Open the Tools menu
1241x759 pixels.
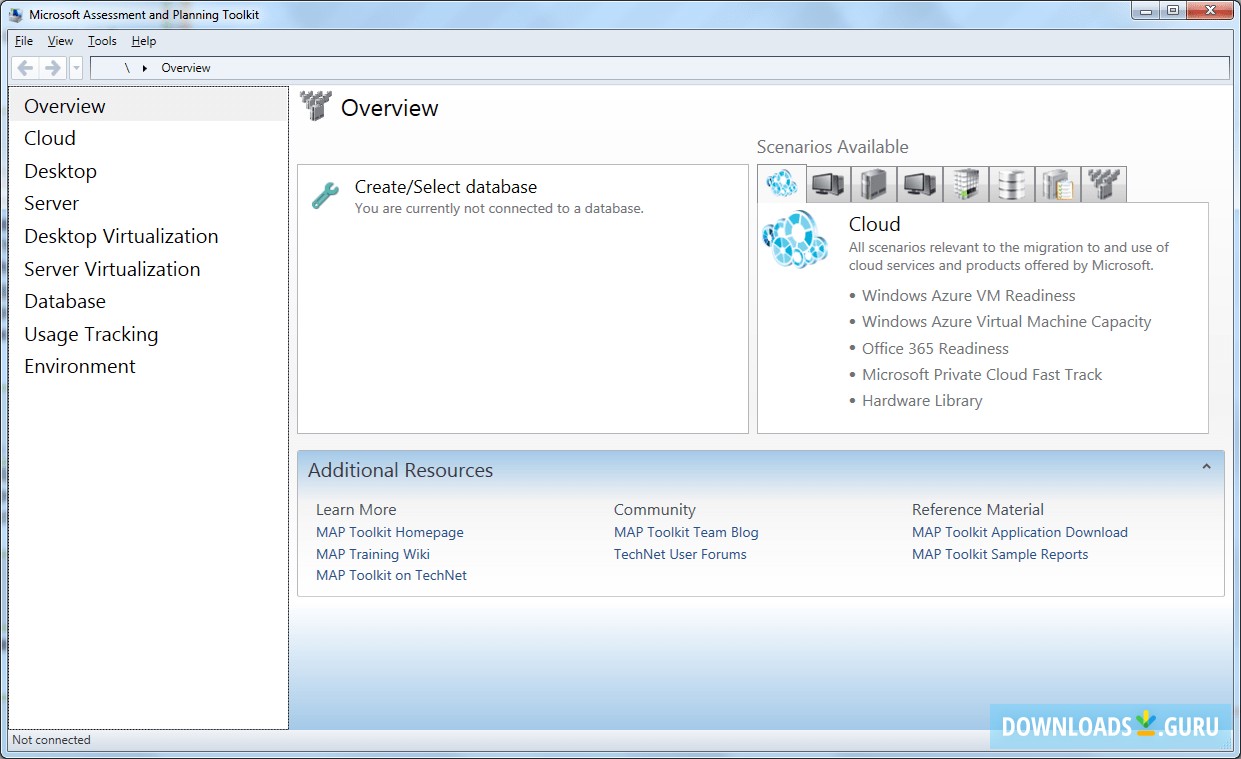click(102, 41)
